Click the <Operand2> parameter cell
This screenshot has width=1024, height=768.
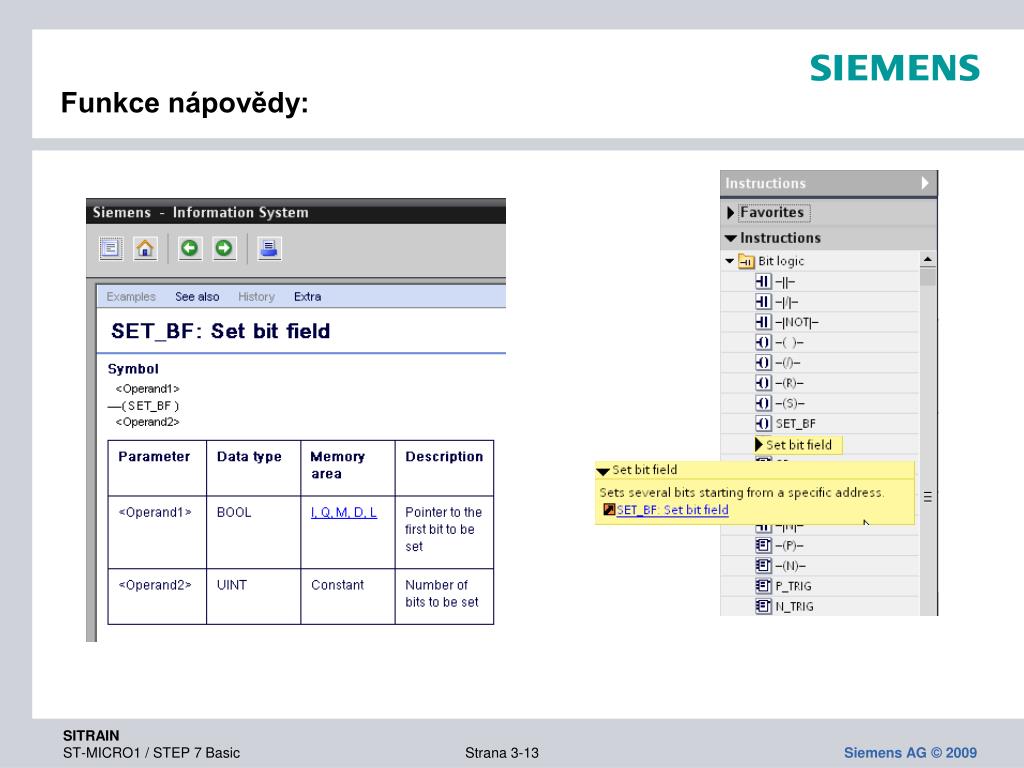(x=157, y=596)
